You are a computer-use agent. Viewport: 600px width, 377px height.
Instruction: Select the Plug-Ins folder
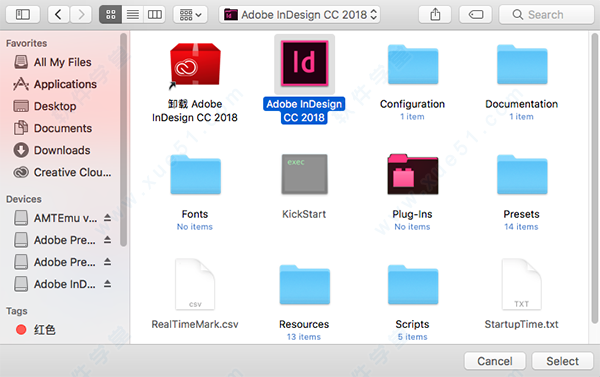(412, 175)
